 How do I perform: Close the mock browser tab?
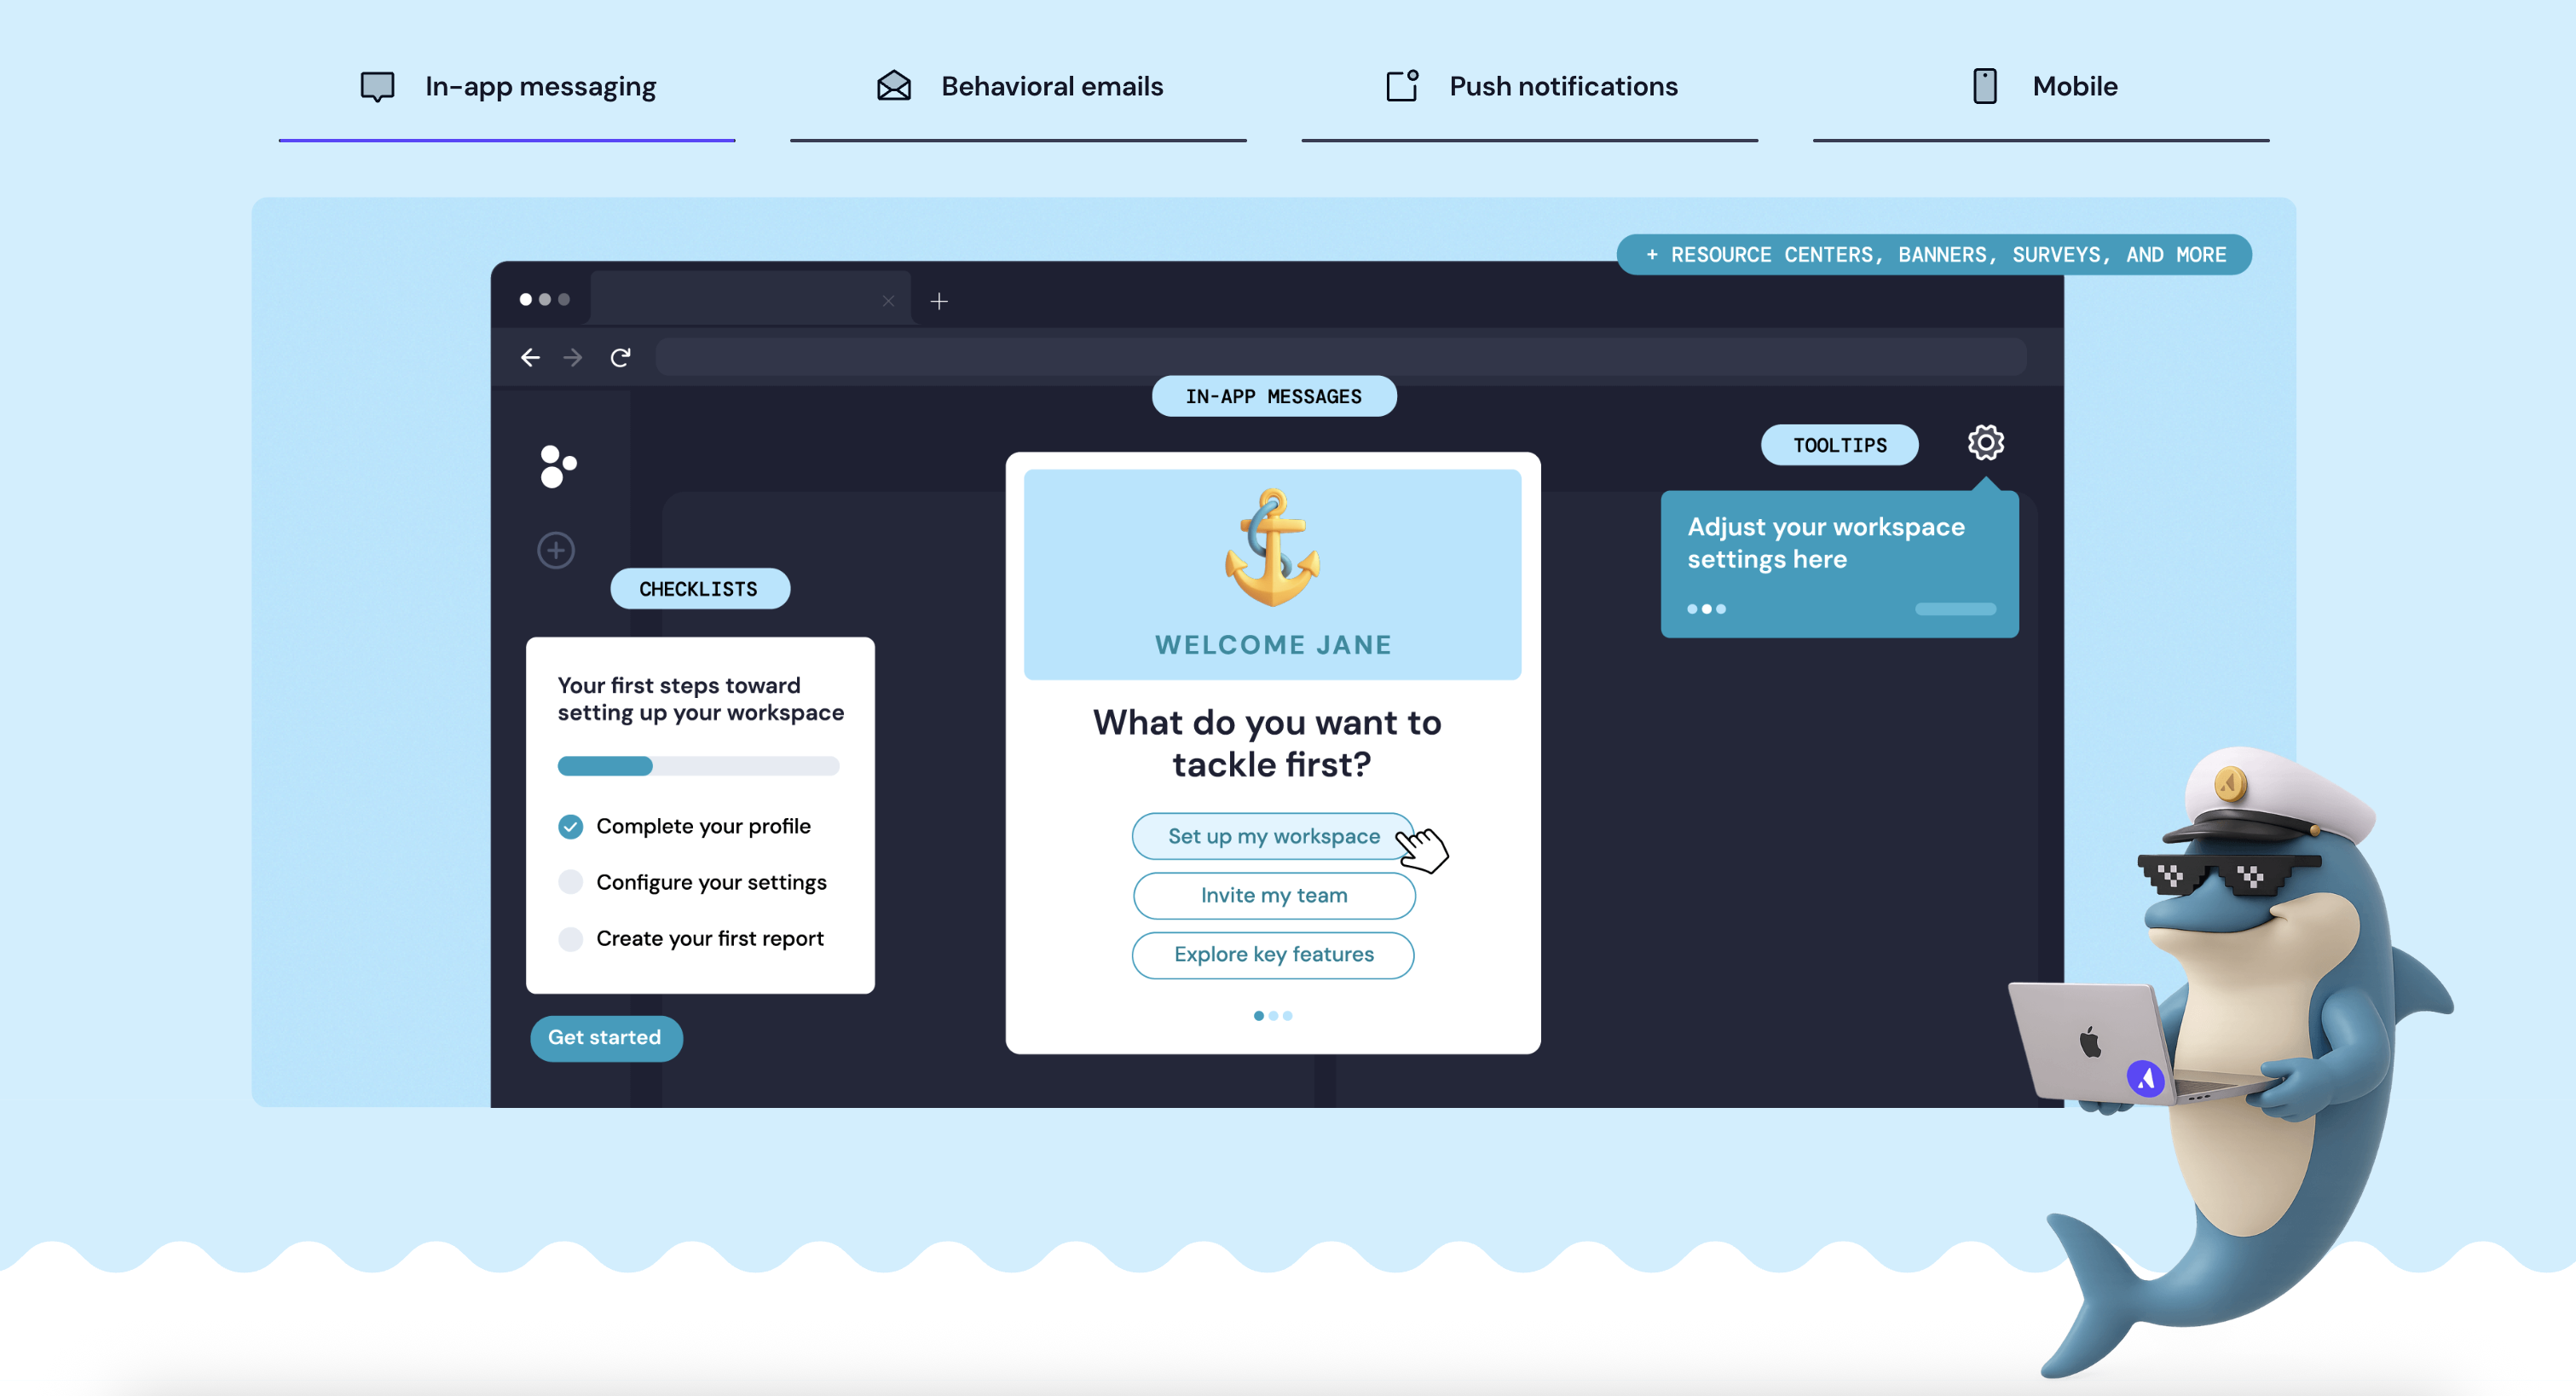pos(888,301)
